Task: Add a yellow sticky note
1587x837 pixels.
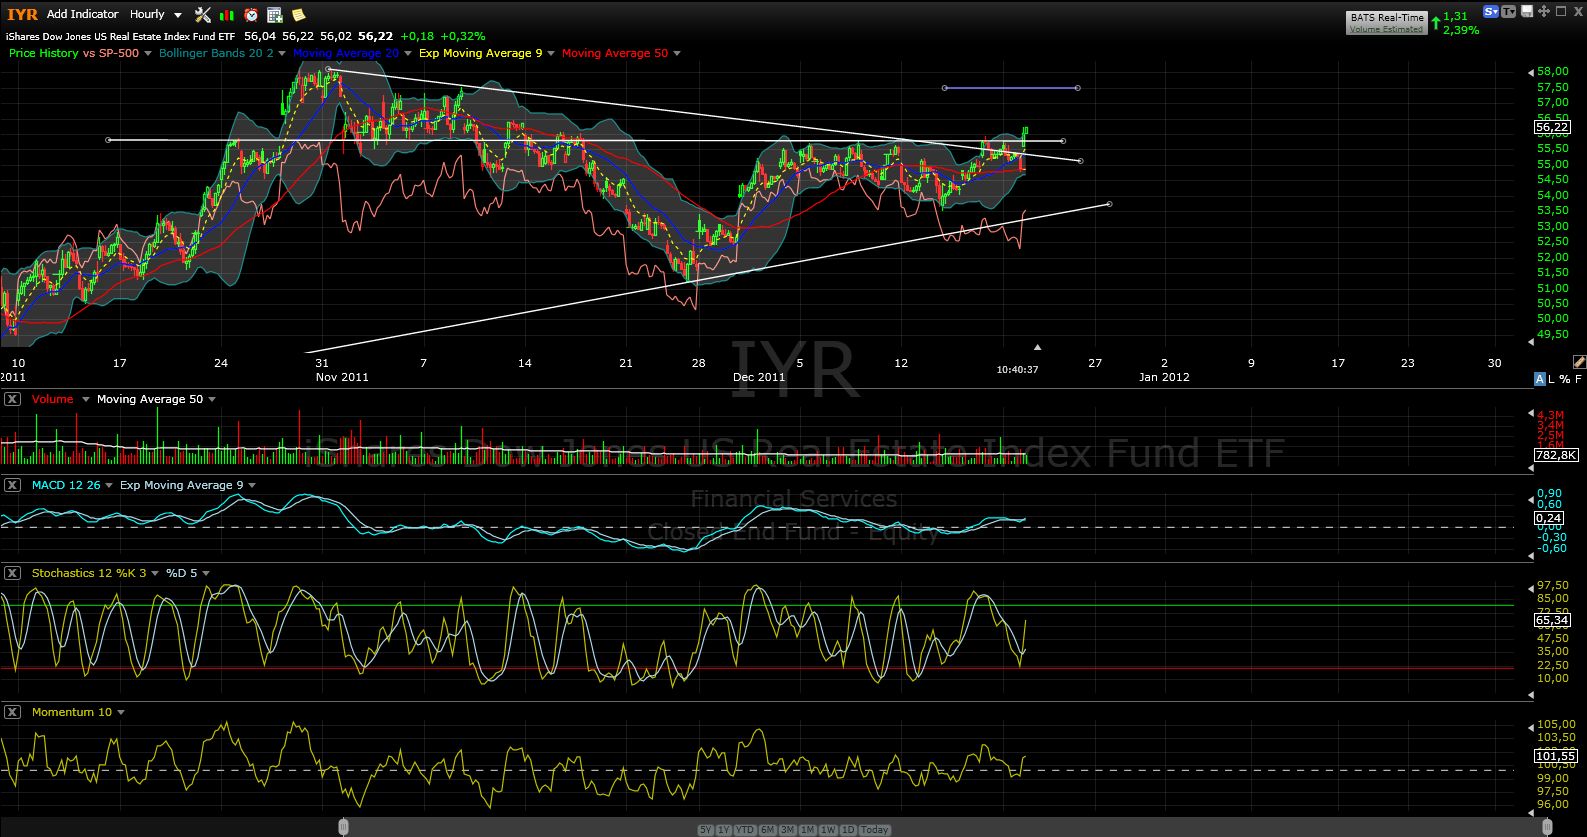Action: pyautogui.click(x=298, y=14)
